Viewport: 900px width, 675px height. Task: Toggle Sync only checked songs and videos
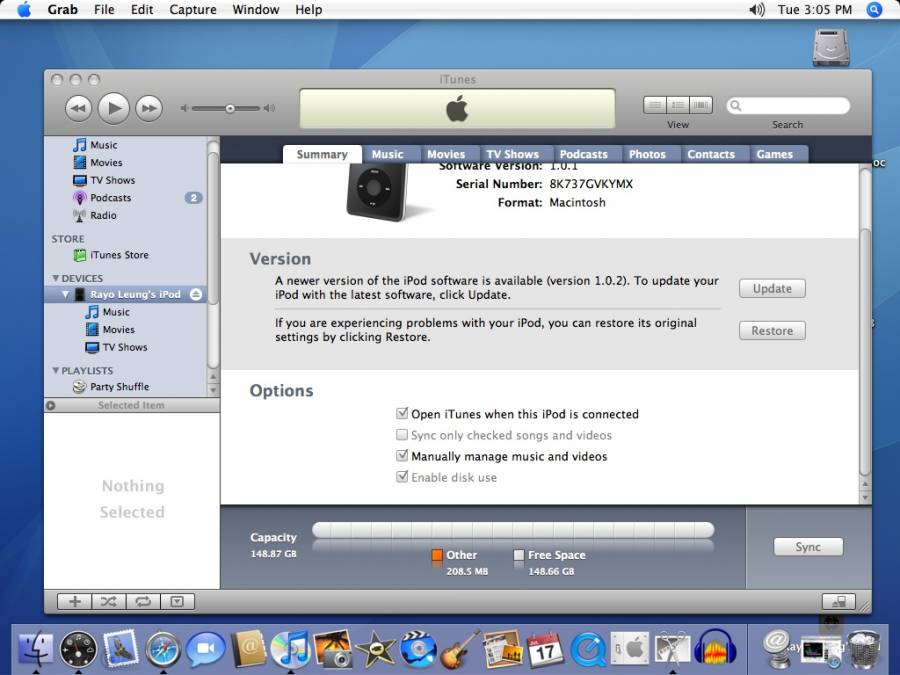pos(402,435)
